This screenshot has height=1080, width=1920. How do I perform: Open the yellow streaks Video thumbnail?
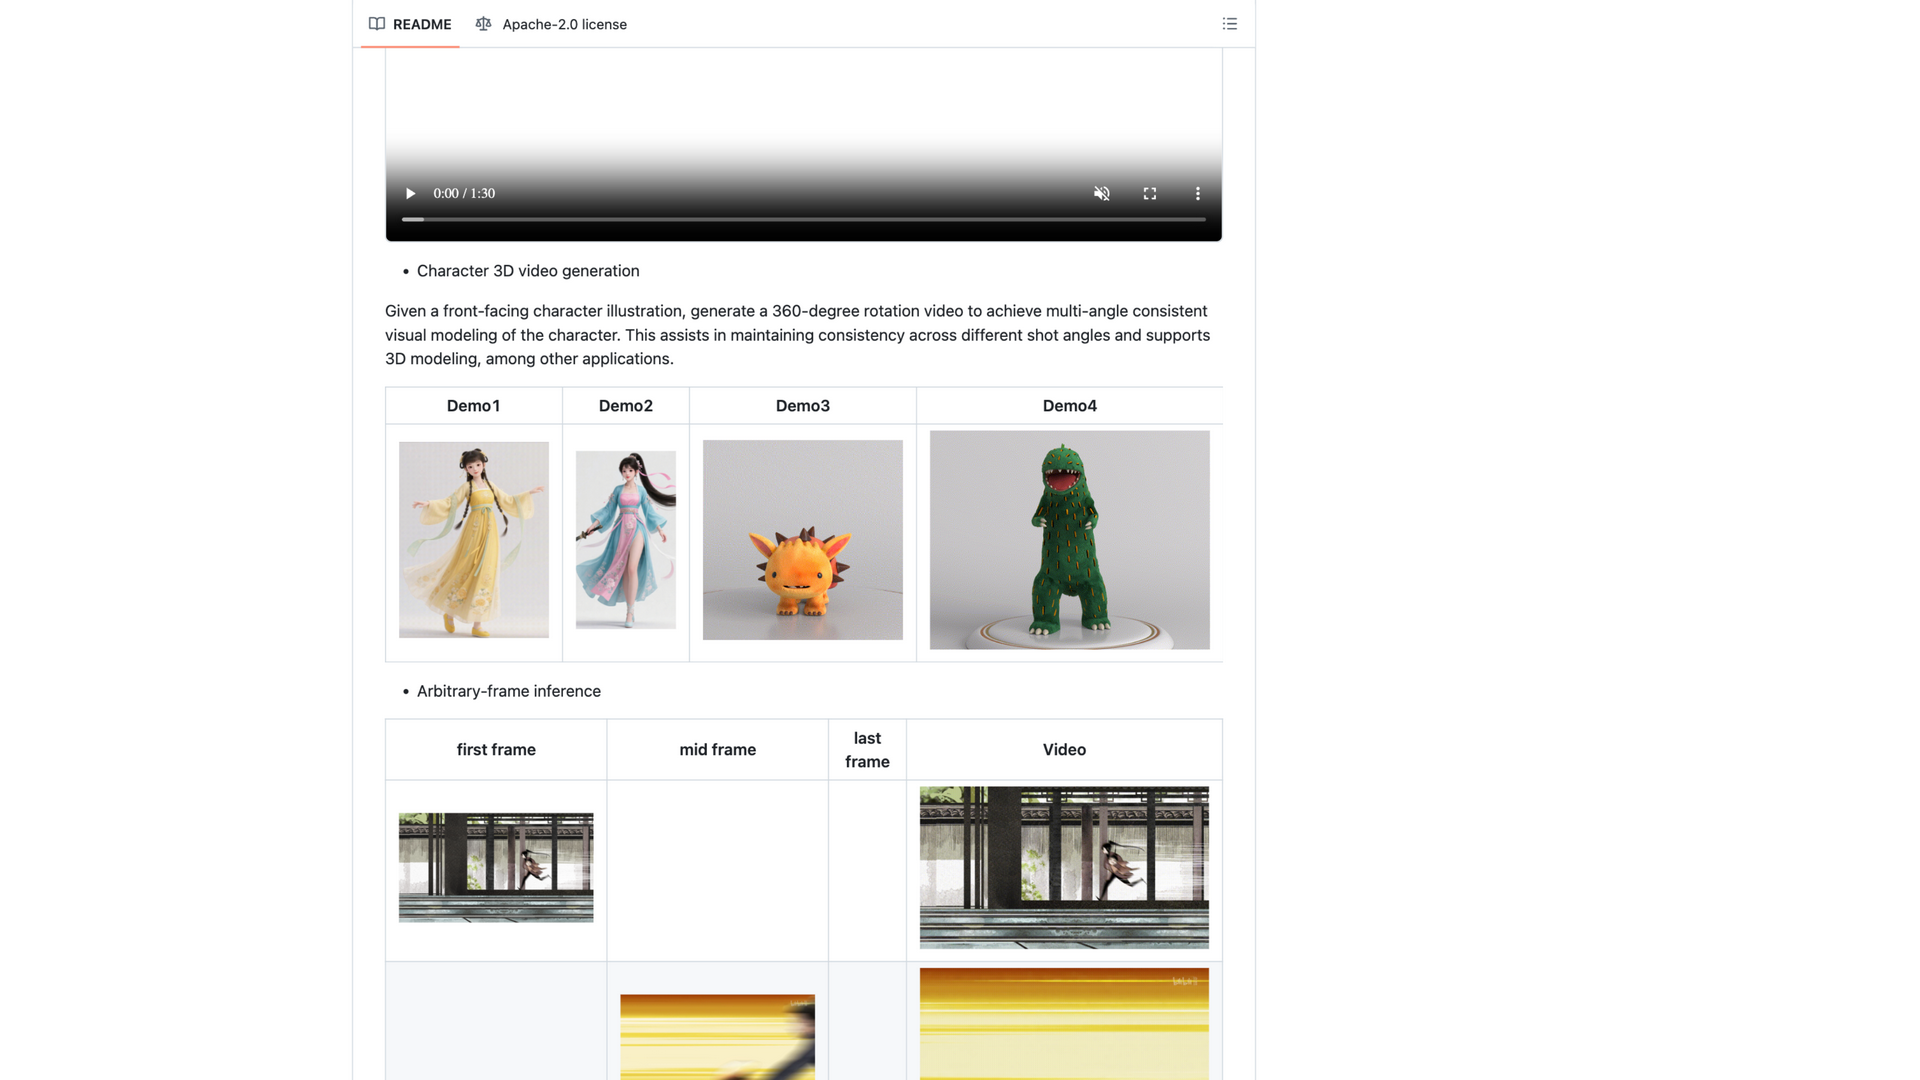click(x=1064, y=1024)
